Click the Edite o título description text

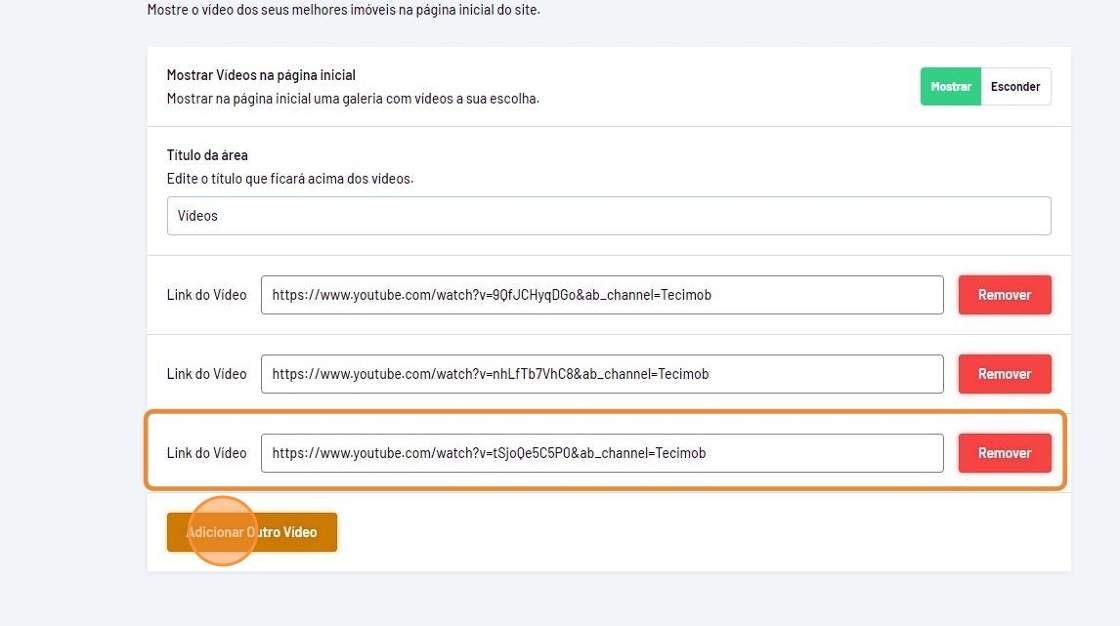pos(290,179)
